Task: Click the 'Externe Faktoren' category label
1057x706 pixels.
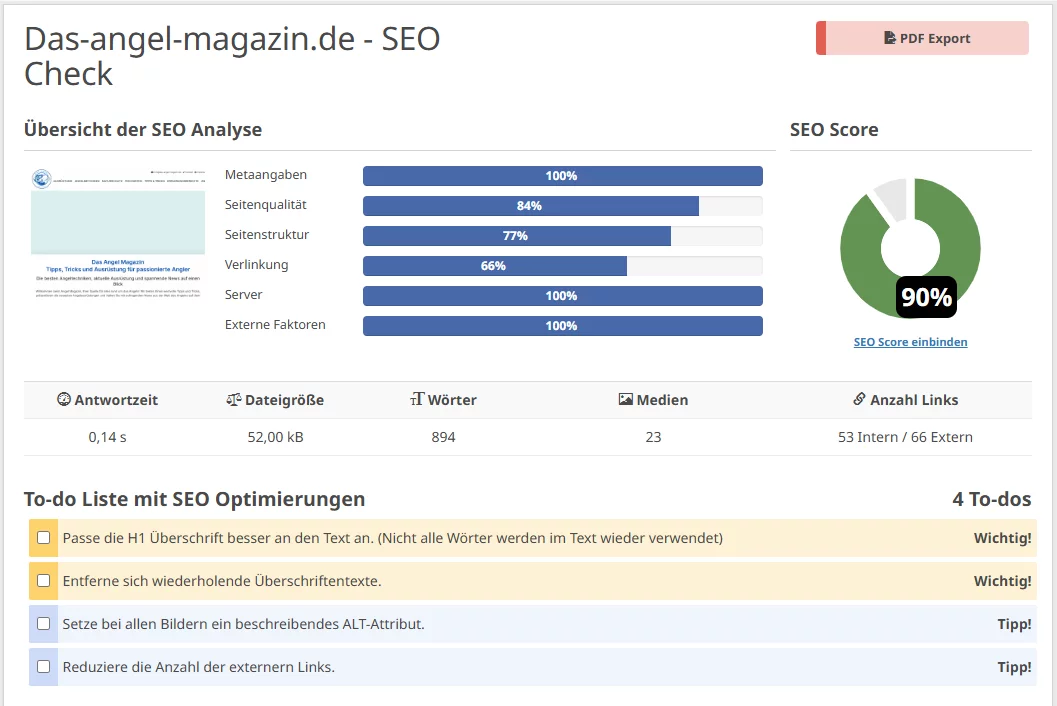Action: click(275, 324)
